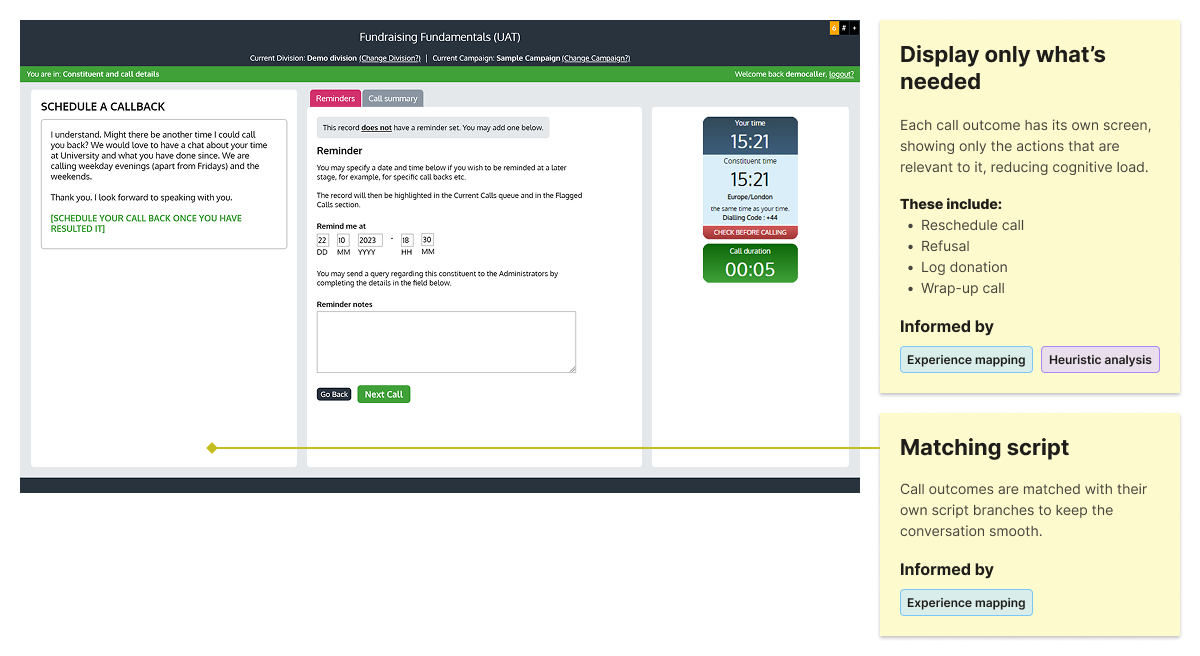
Task: Click the hash symbol icon in header
Action: pyautogui.click(x=844, y=28)
